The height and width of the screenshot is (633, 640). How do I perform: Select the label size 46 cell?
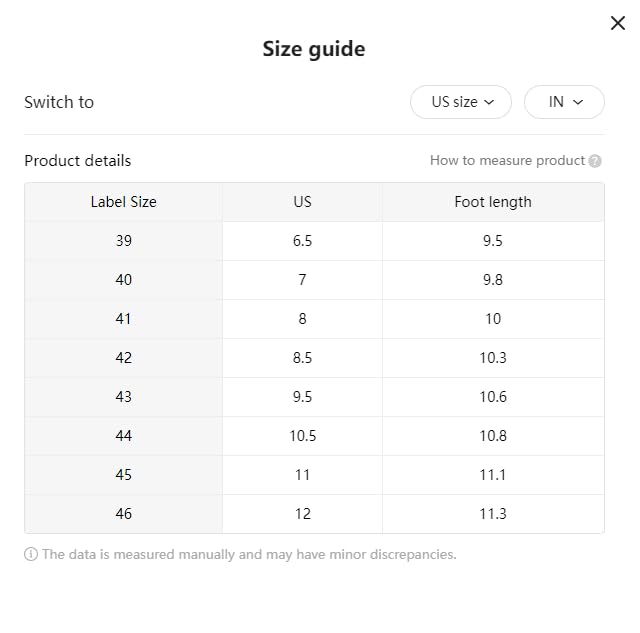point(124,514)
